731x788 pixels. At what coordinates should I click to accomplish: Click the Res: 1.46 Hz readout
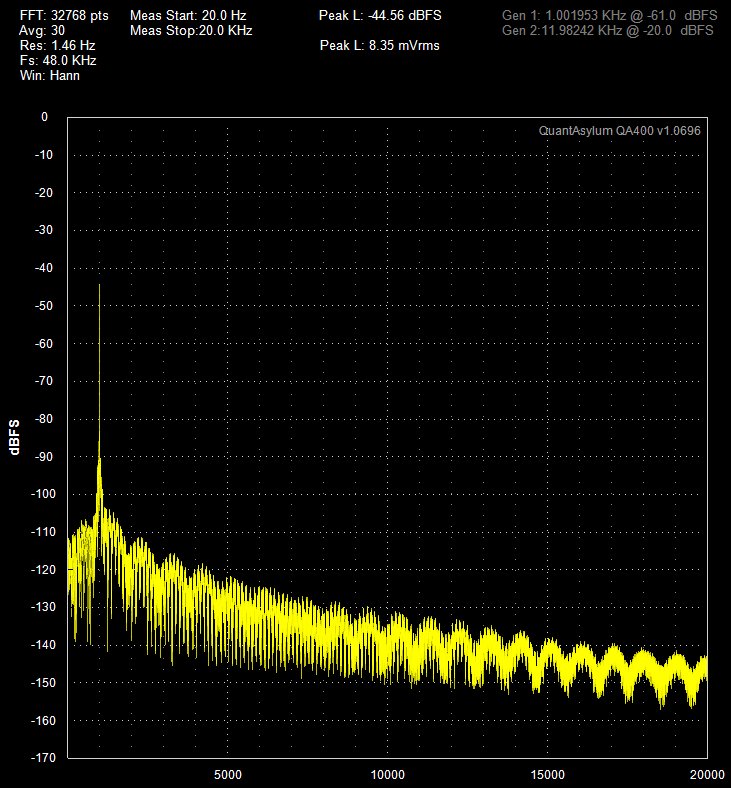coord(57,46)
